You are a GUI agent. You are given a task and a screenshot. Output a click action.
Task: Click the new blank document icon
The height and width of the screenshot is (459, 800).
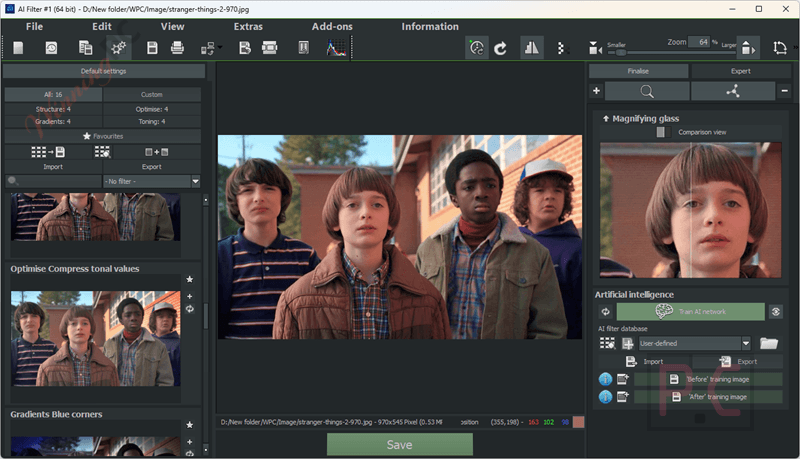[18, 48]
